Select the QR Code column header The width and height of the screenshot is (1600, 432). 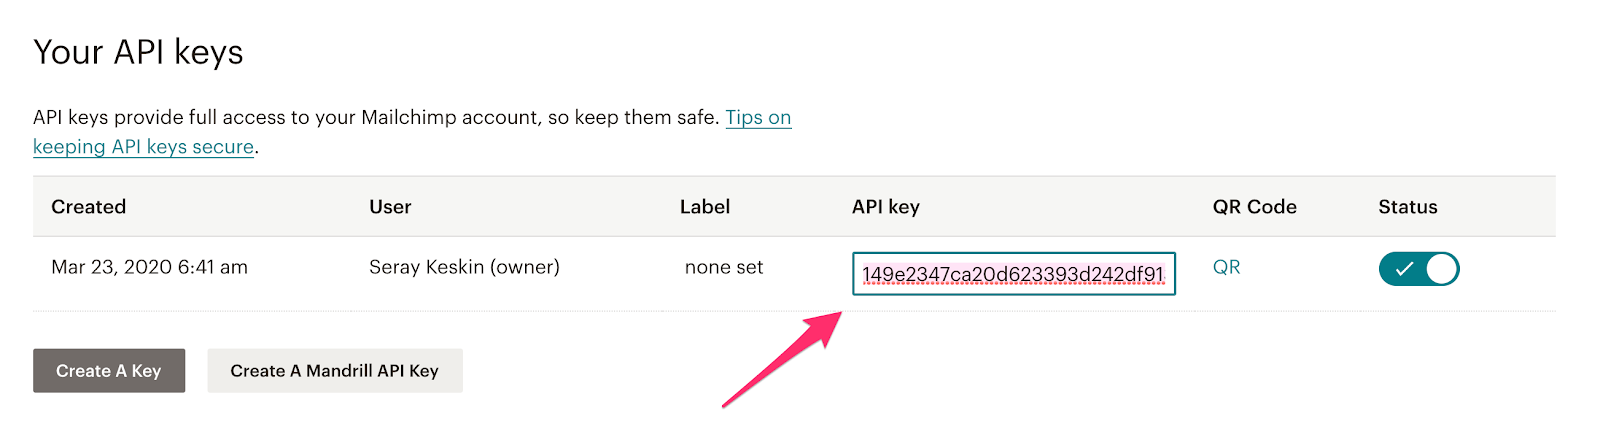1254,207
